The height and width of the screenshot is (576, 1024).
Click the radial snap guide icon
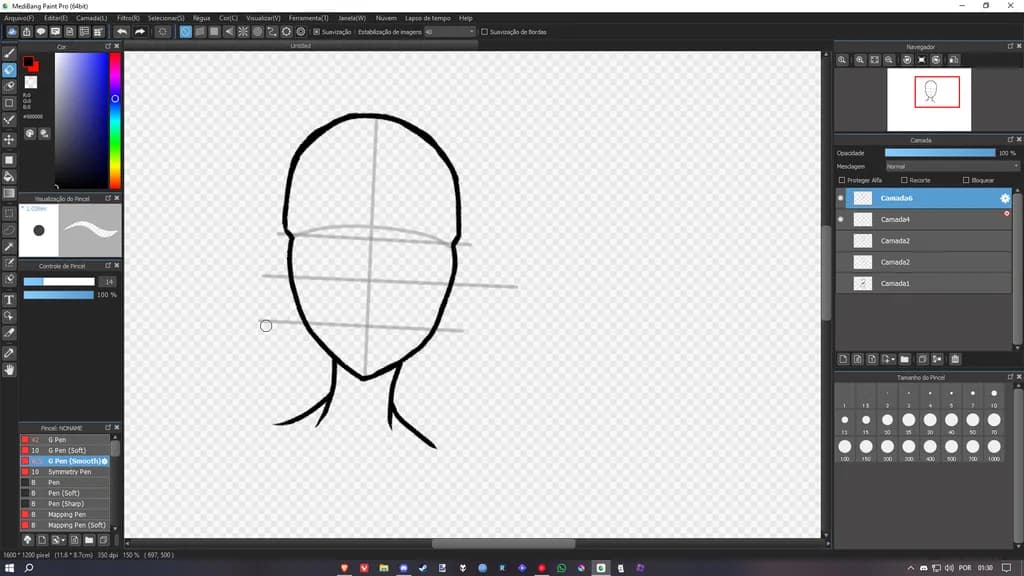pyautogui.click(x=243, y=31)
